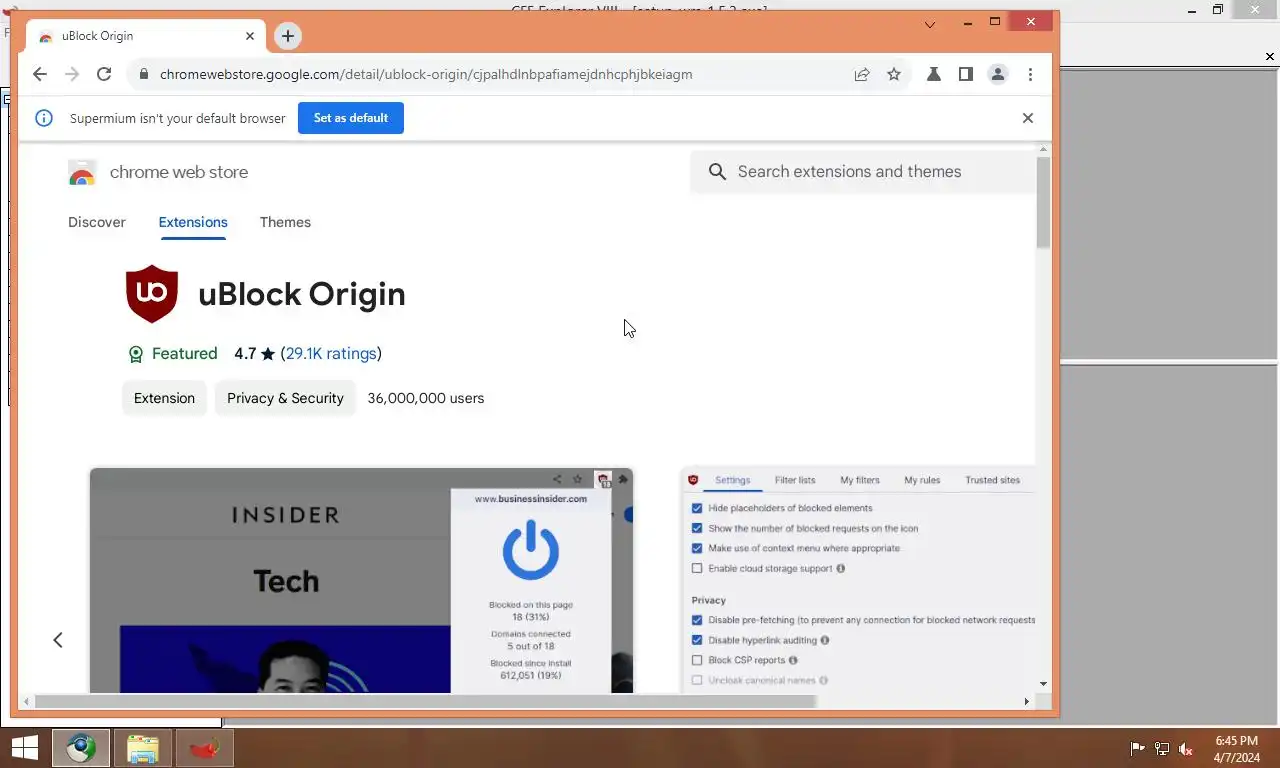
Task: Click the search magnifier icon
Action: click(717, 172)
